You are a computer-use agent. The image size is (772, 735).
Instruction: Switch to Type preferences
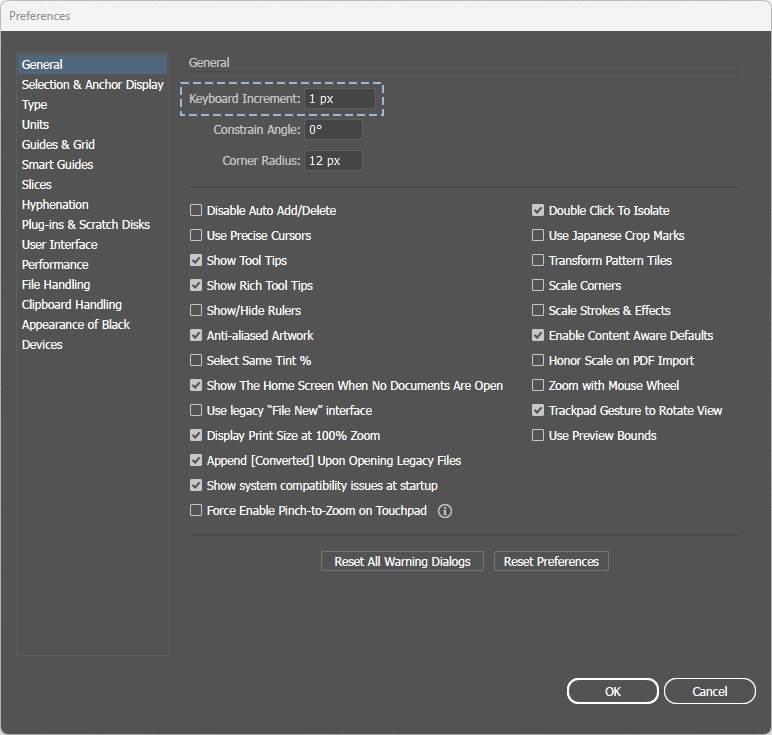pos(93,105)
